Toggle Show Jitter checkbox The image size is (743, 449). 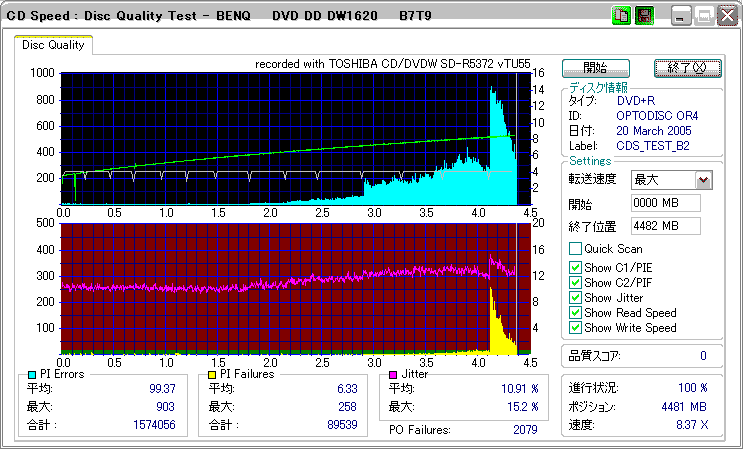pos(575,298)
